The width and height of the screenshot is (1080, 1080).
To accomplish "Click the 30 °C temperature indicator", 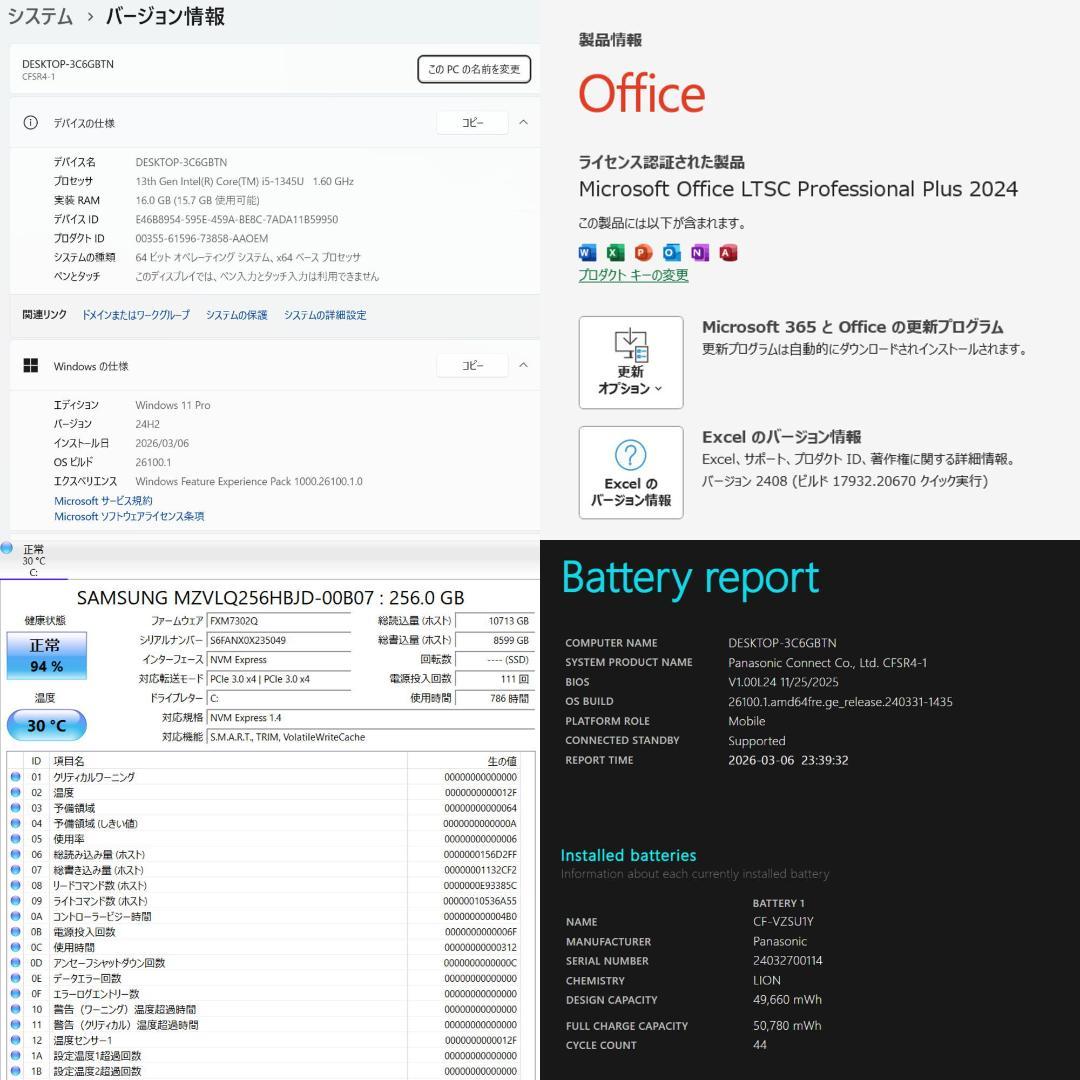I will click(46, 725).
